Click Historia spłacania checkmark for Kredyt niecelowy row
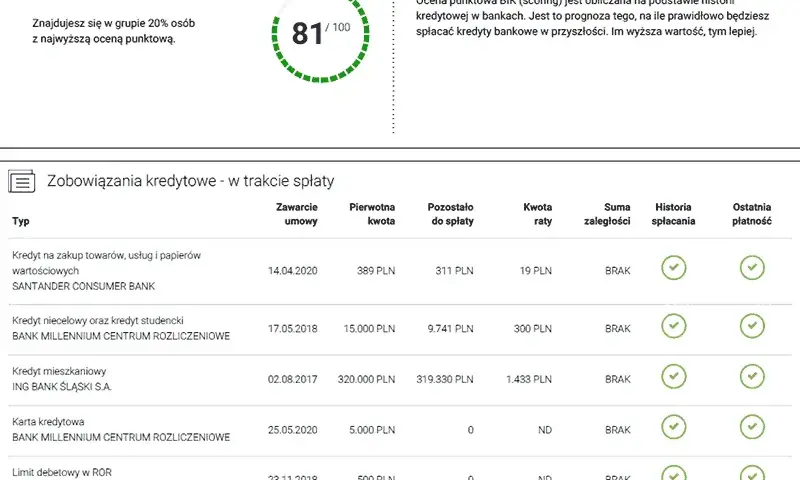Viewport: 800px width, 480px height. tap(673, 326)
